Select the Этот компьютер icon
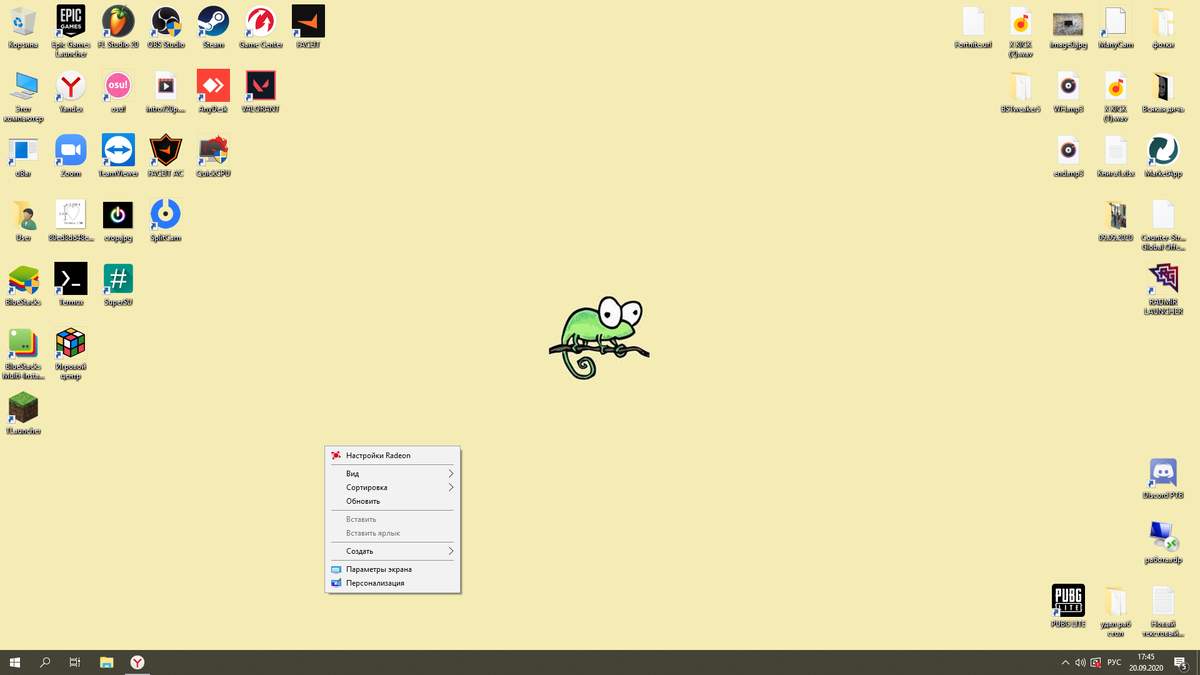 coord(23,96)
